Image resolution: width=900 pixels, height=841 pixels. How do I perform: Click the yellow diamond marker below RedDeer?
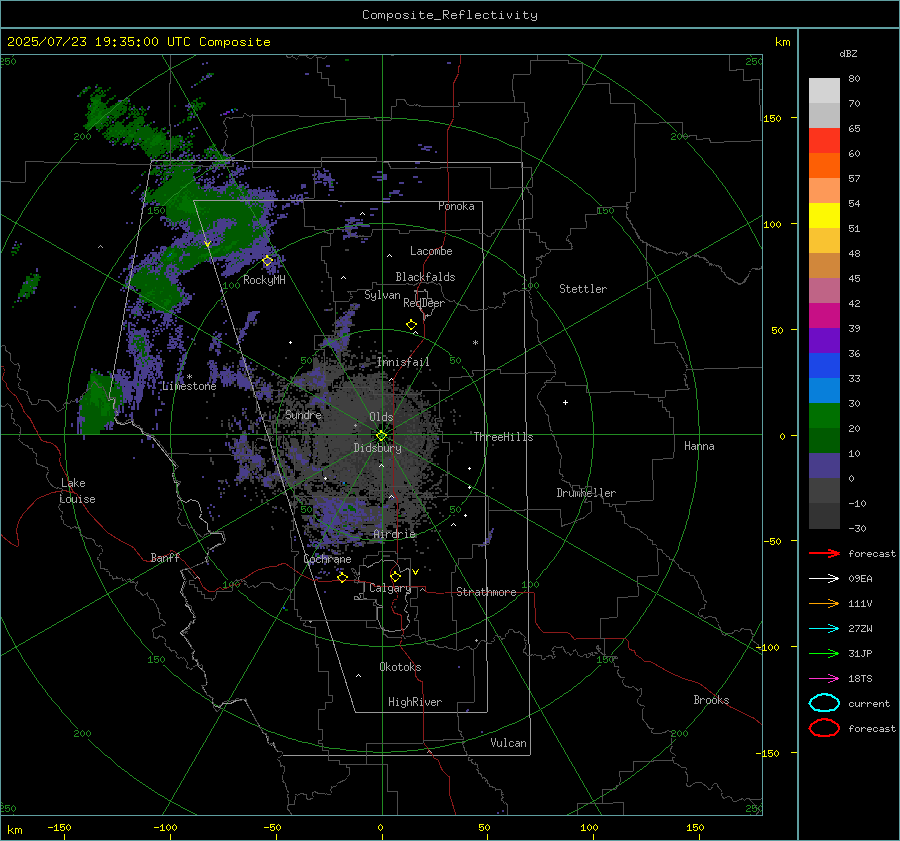click(x=411, y=325)
